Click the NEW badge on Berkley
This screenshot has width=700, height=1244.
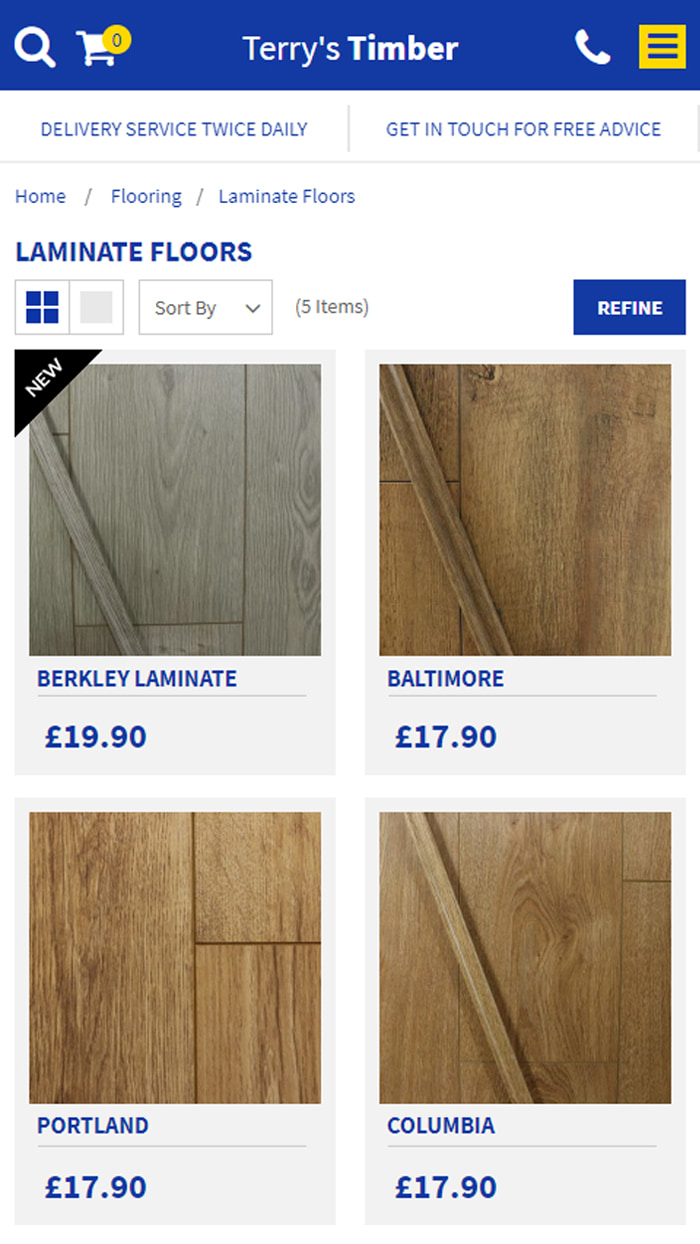(x=46, y=380)
